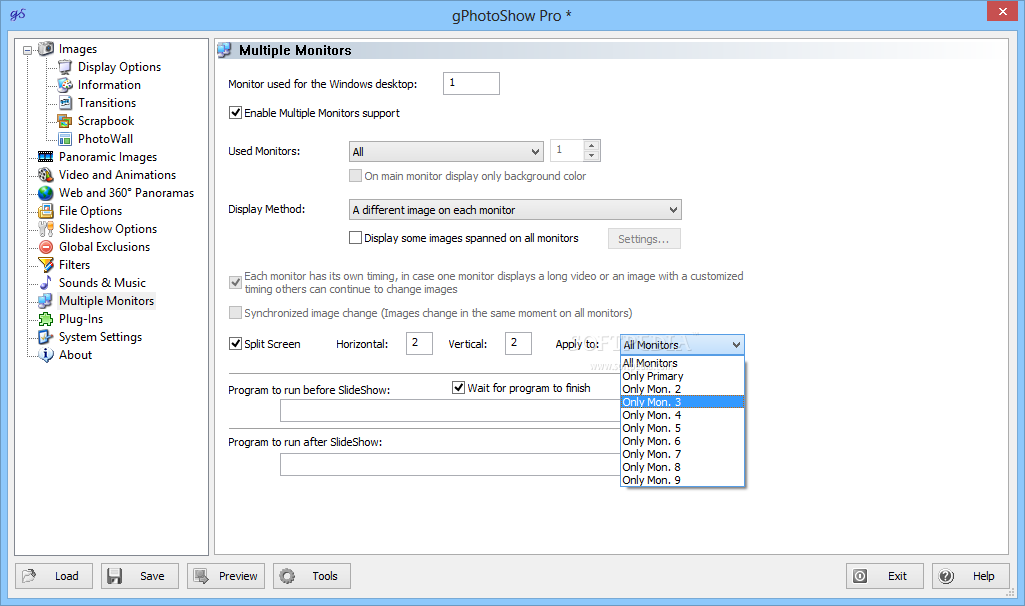Click the Slideshow Options tools icon
Screen dimensions: 1025x606
46,229
